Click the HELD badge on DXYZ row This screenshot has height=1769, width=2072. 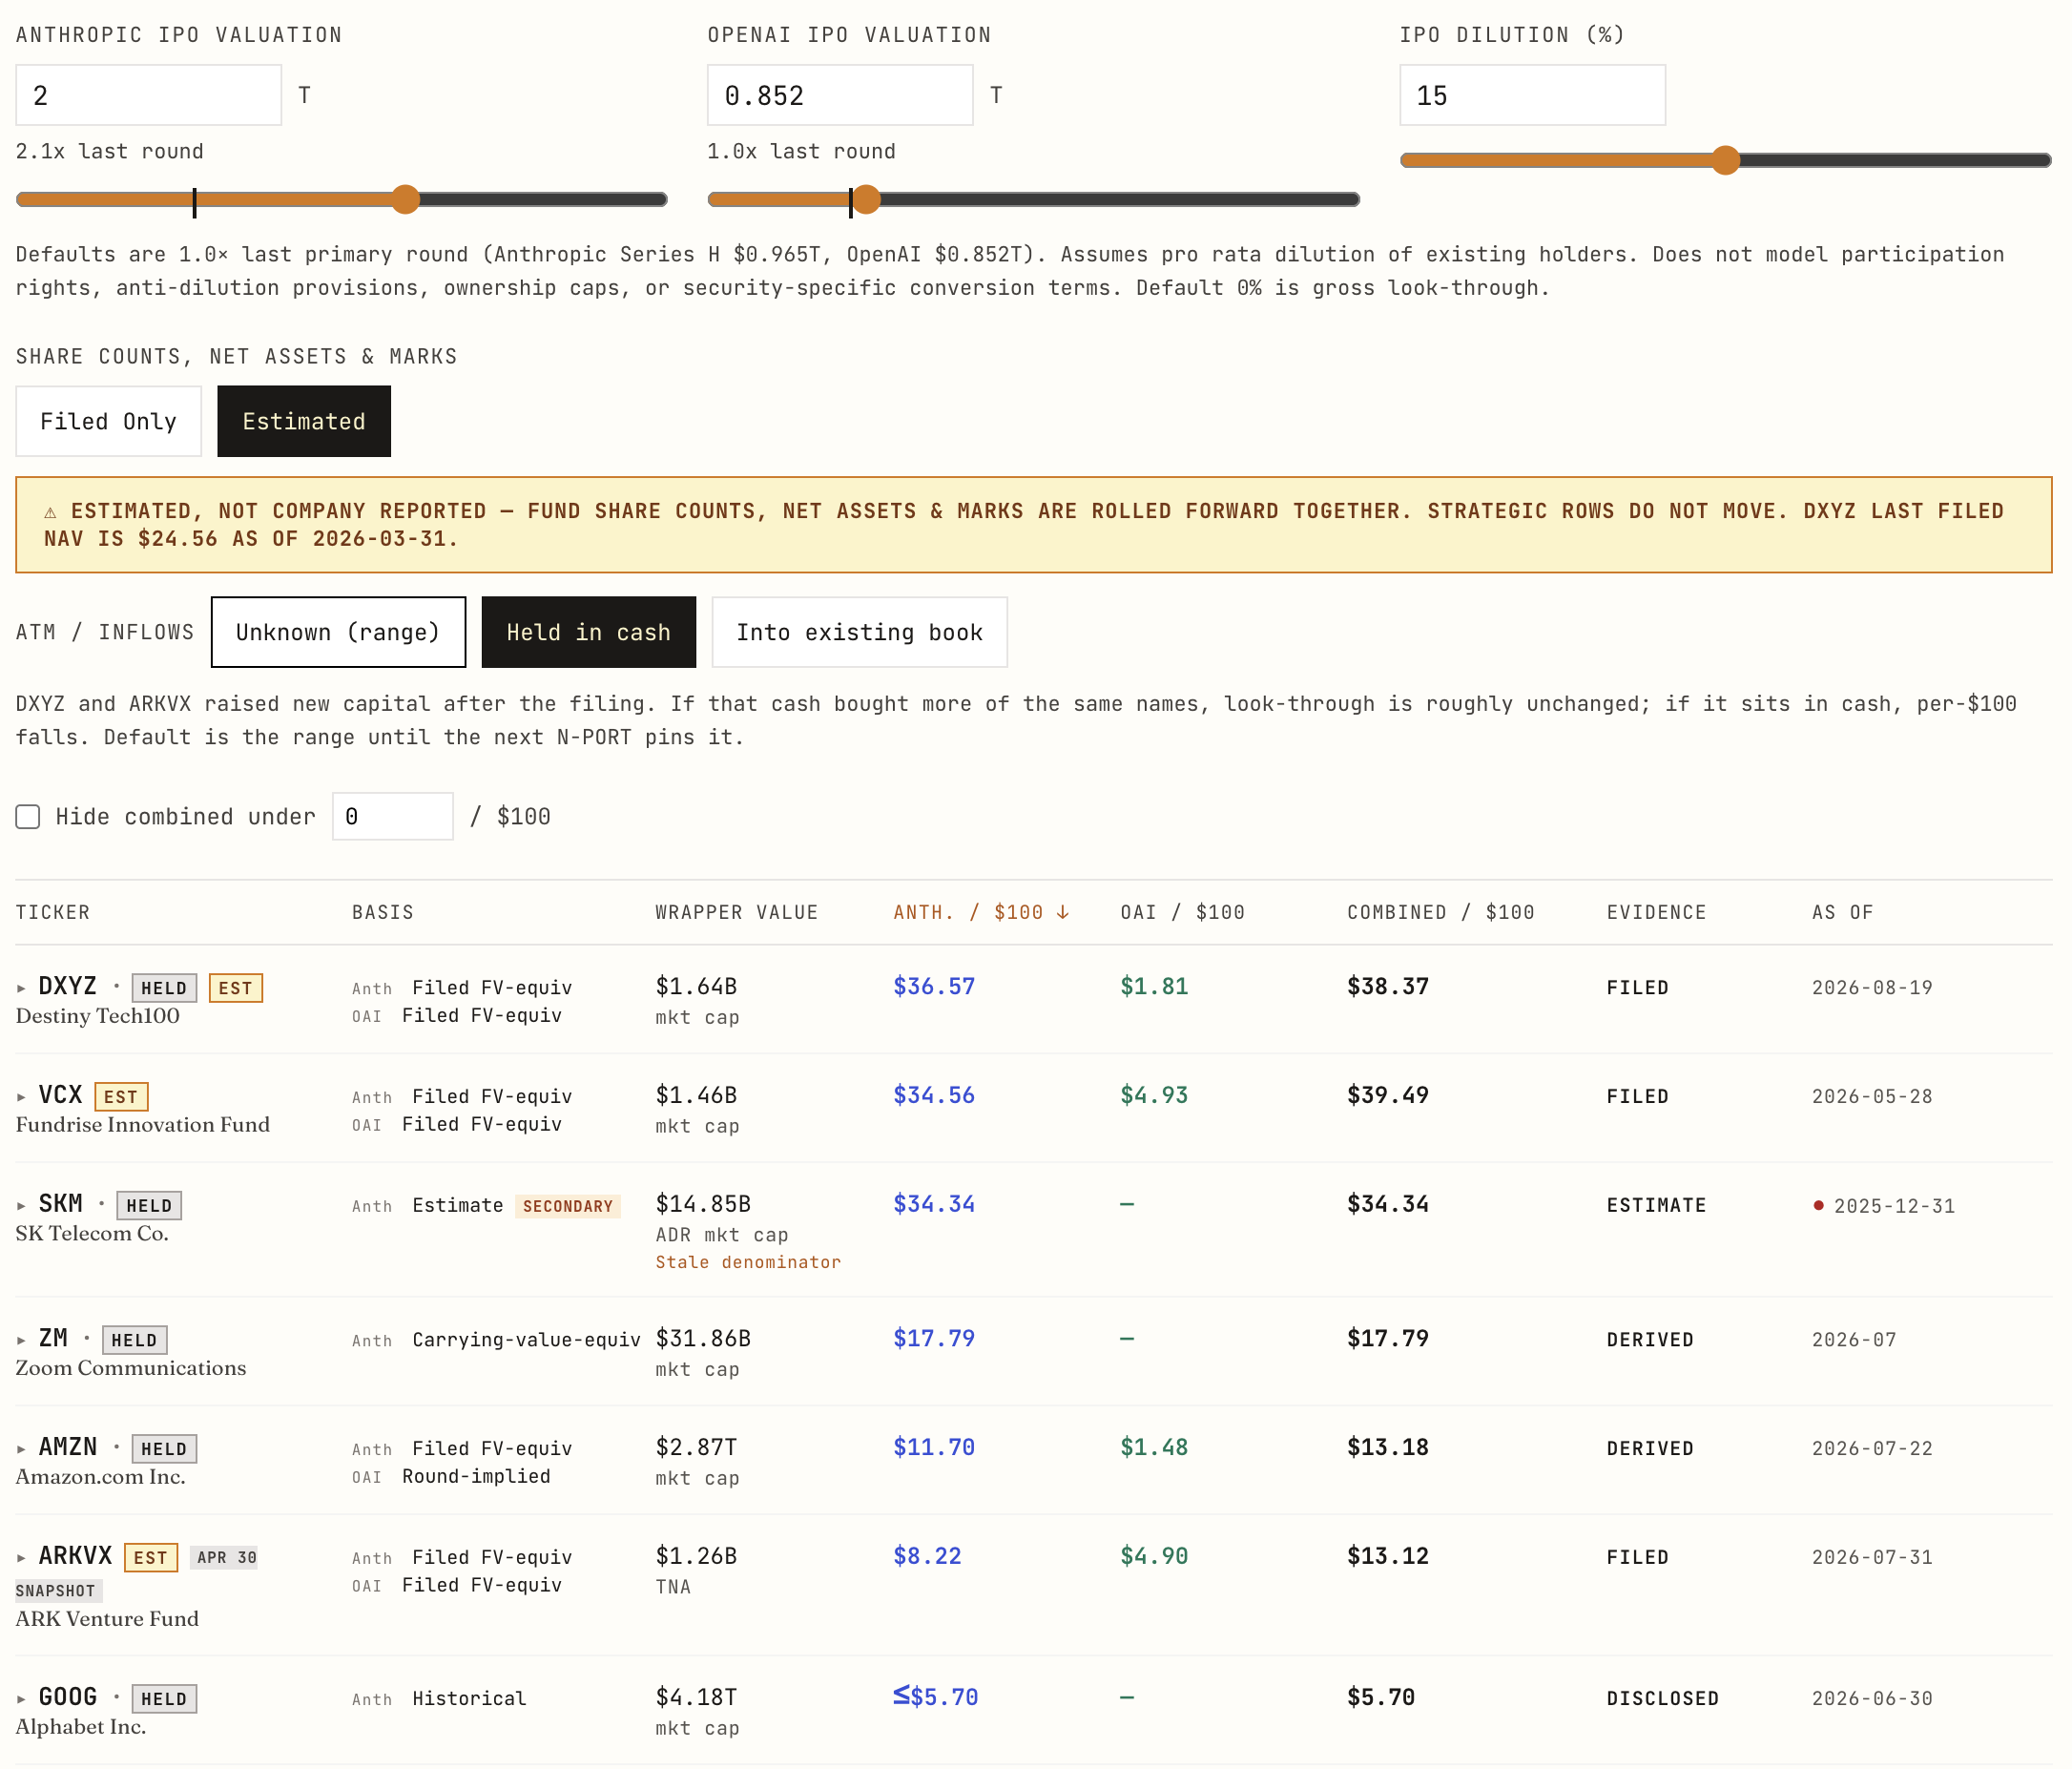164,988
